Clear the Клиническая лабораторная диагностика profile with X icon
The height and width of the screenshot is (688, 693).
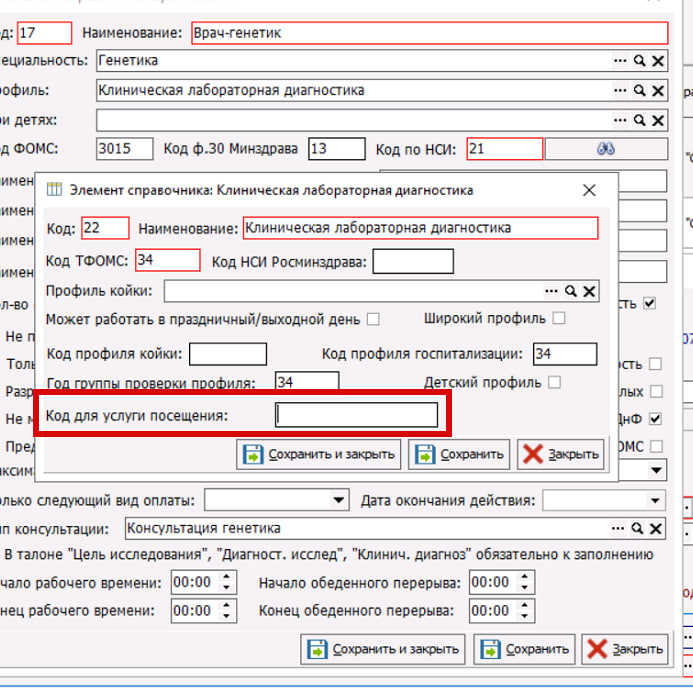click(658, 91)
